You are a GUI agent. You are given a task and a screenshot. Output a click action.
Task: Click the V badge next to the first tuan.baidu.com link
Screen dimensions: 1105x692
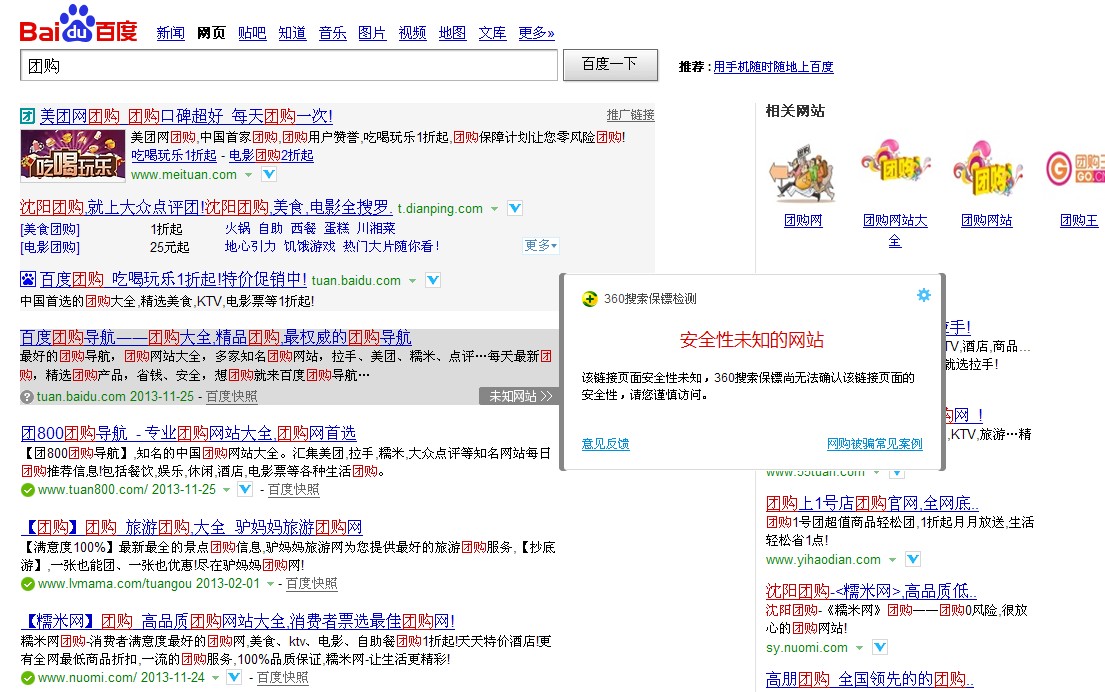pyautogui.click(x=433, y=280)
